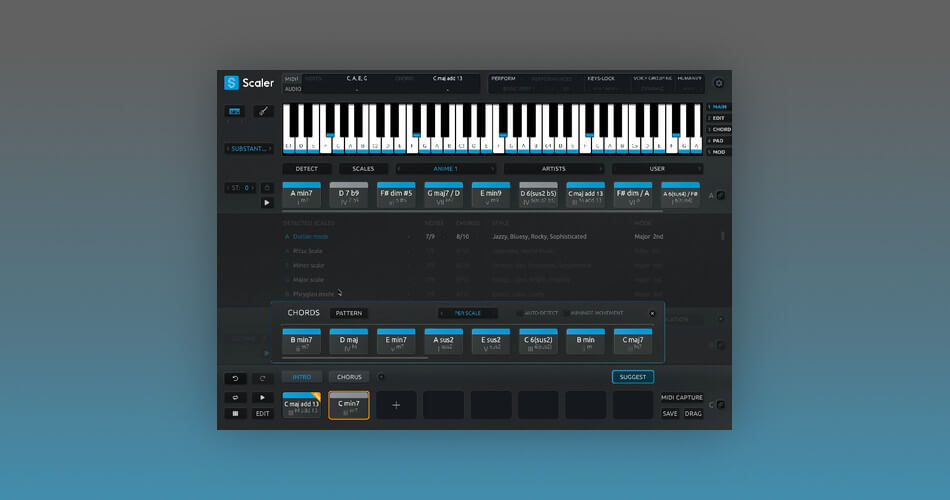This screenshot has width=950, height=500.
Task: Enable AUTO-DETECT checkbox
Action: click(x=519, y=313)
